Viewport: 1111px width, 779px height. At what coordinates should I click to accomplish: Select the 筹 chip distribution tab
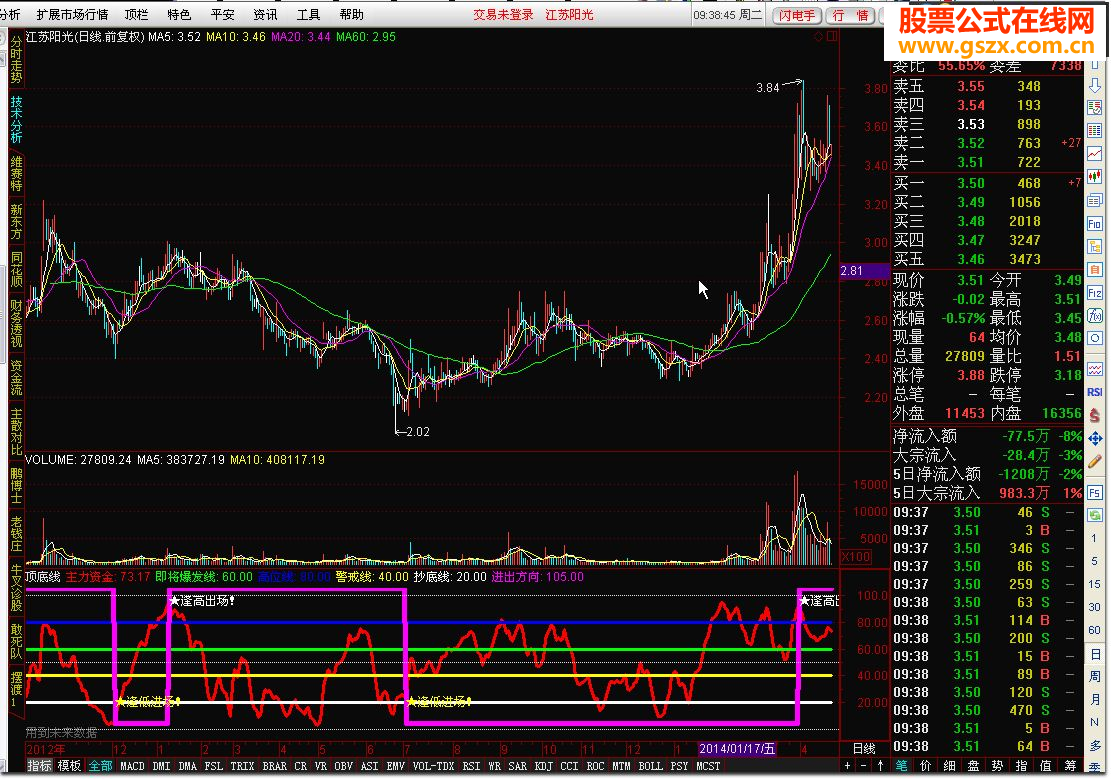(1070, 766)
